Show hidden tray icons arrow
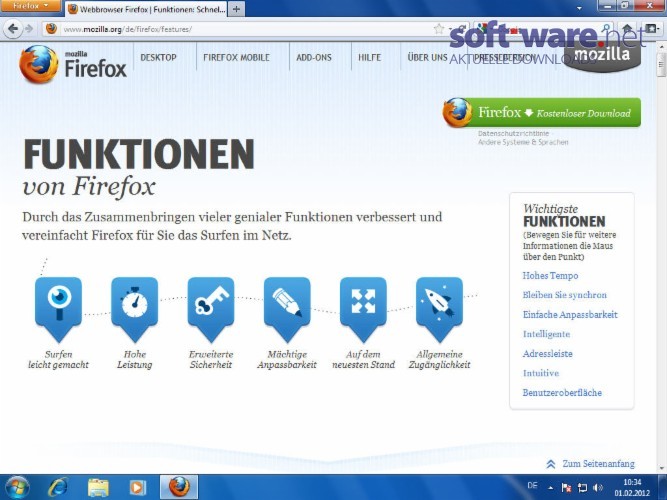 [550, 488]
